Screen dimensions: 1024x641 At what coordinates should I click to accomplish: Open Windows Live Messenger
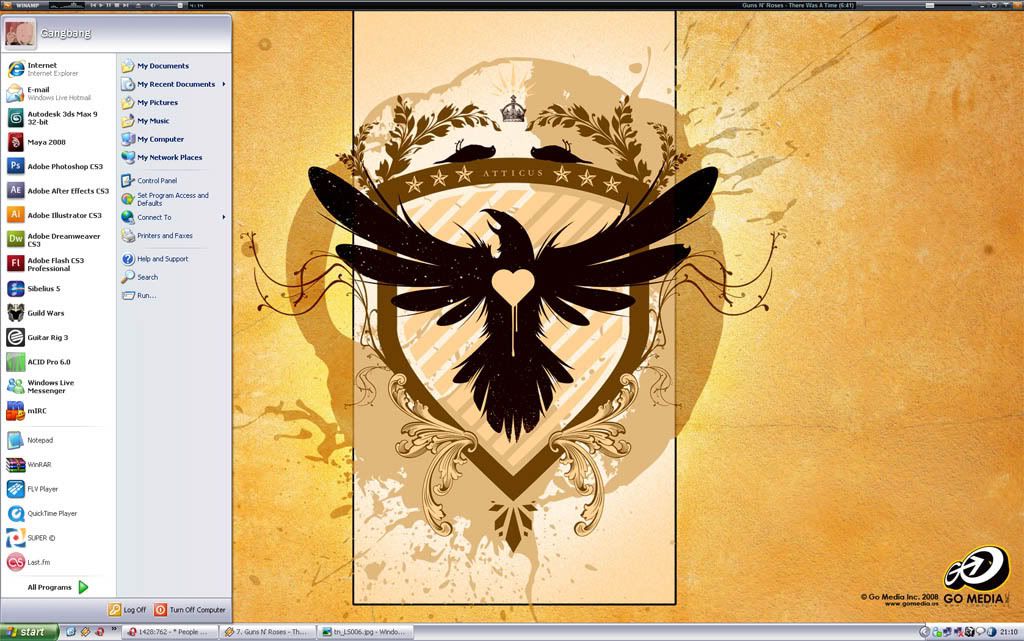[x=57, y=386]
